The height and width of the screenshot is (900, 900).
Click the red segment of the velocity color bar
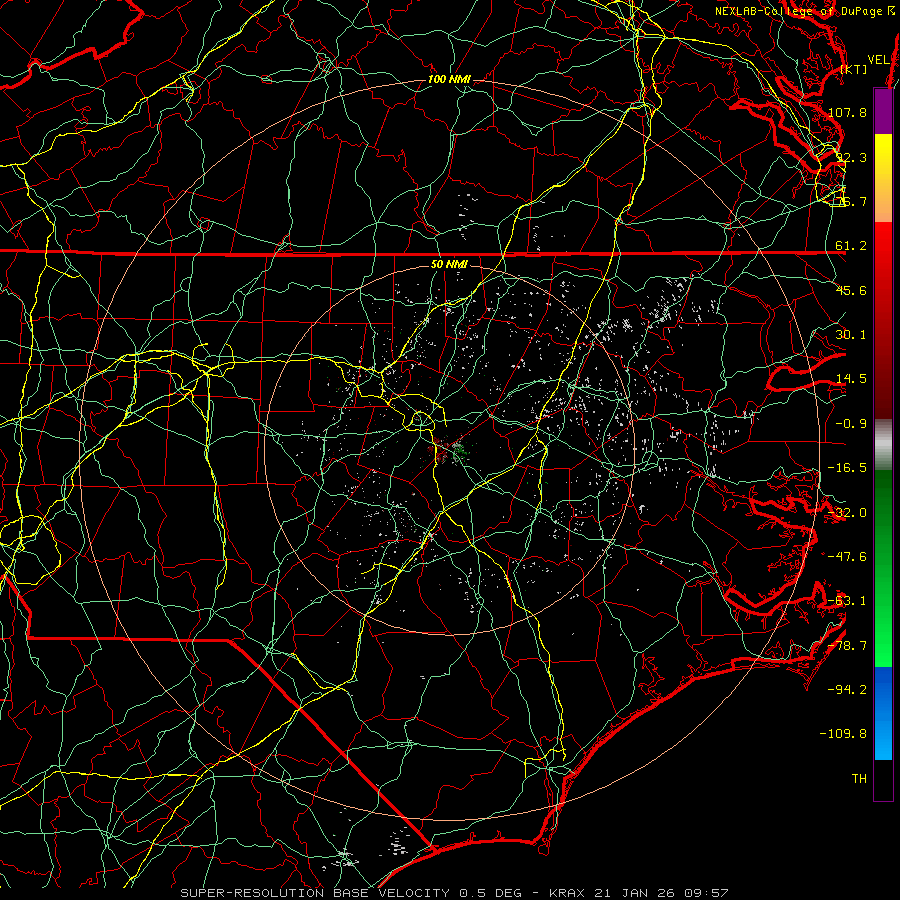point(883,320)
